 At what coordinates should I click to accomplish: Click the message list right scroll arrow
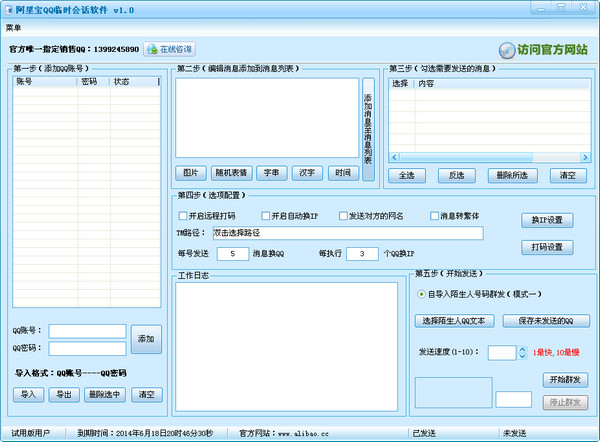pos(585,157)
